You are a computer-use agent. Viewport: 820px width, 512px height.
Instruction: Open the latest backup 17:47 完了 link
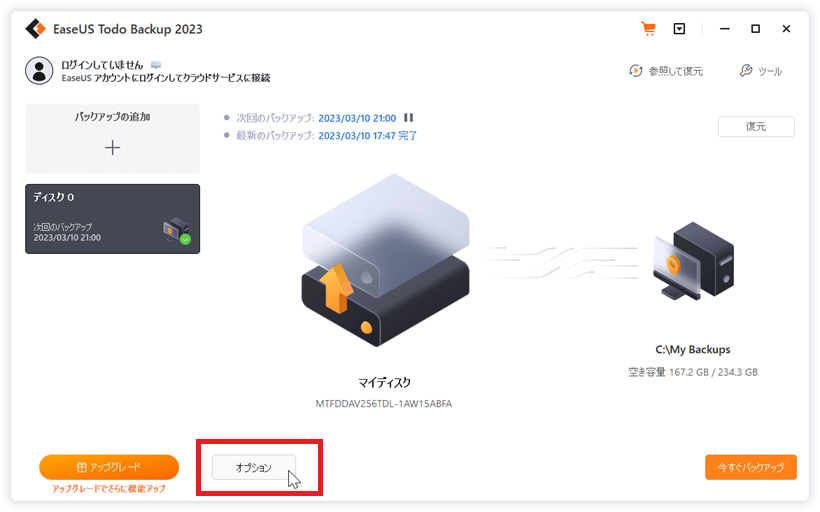[367, 136]
